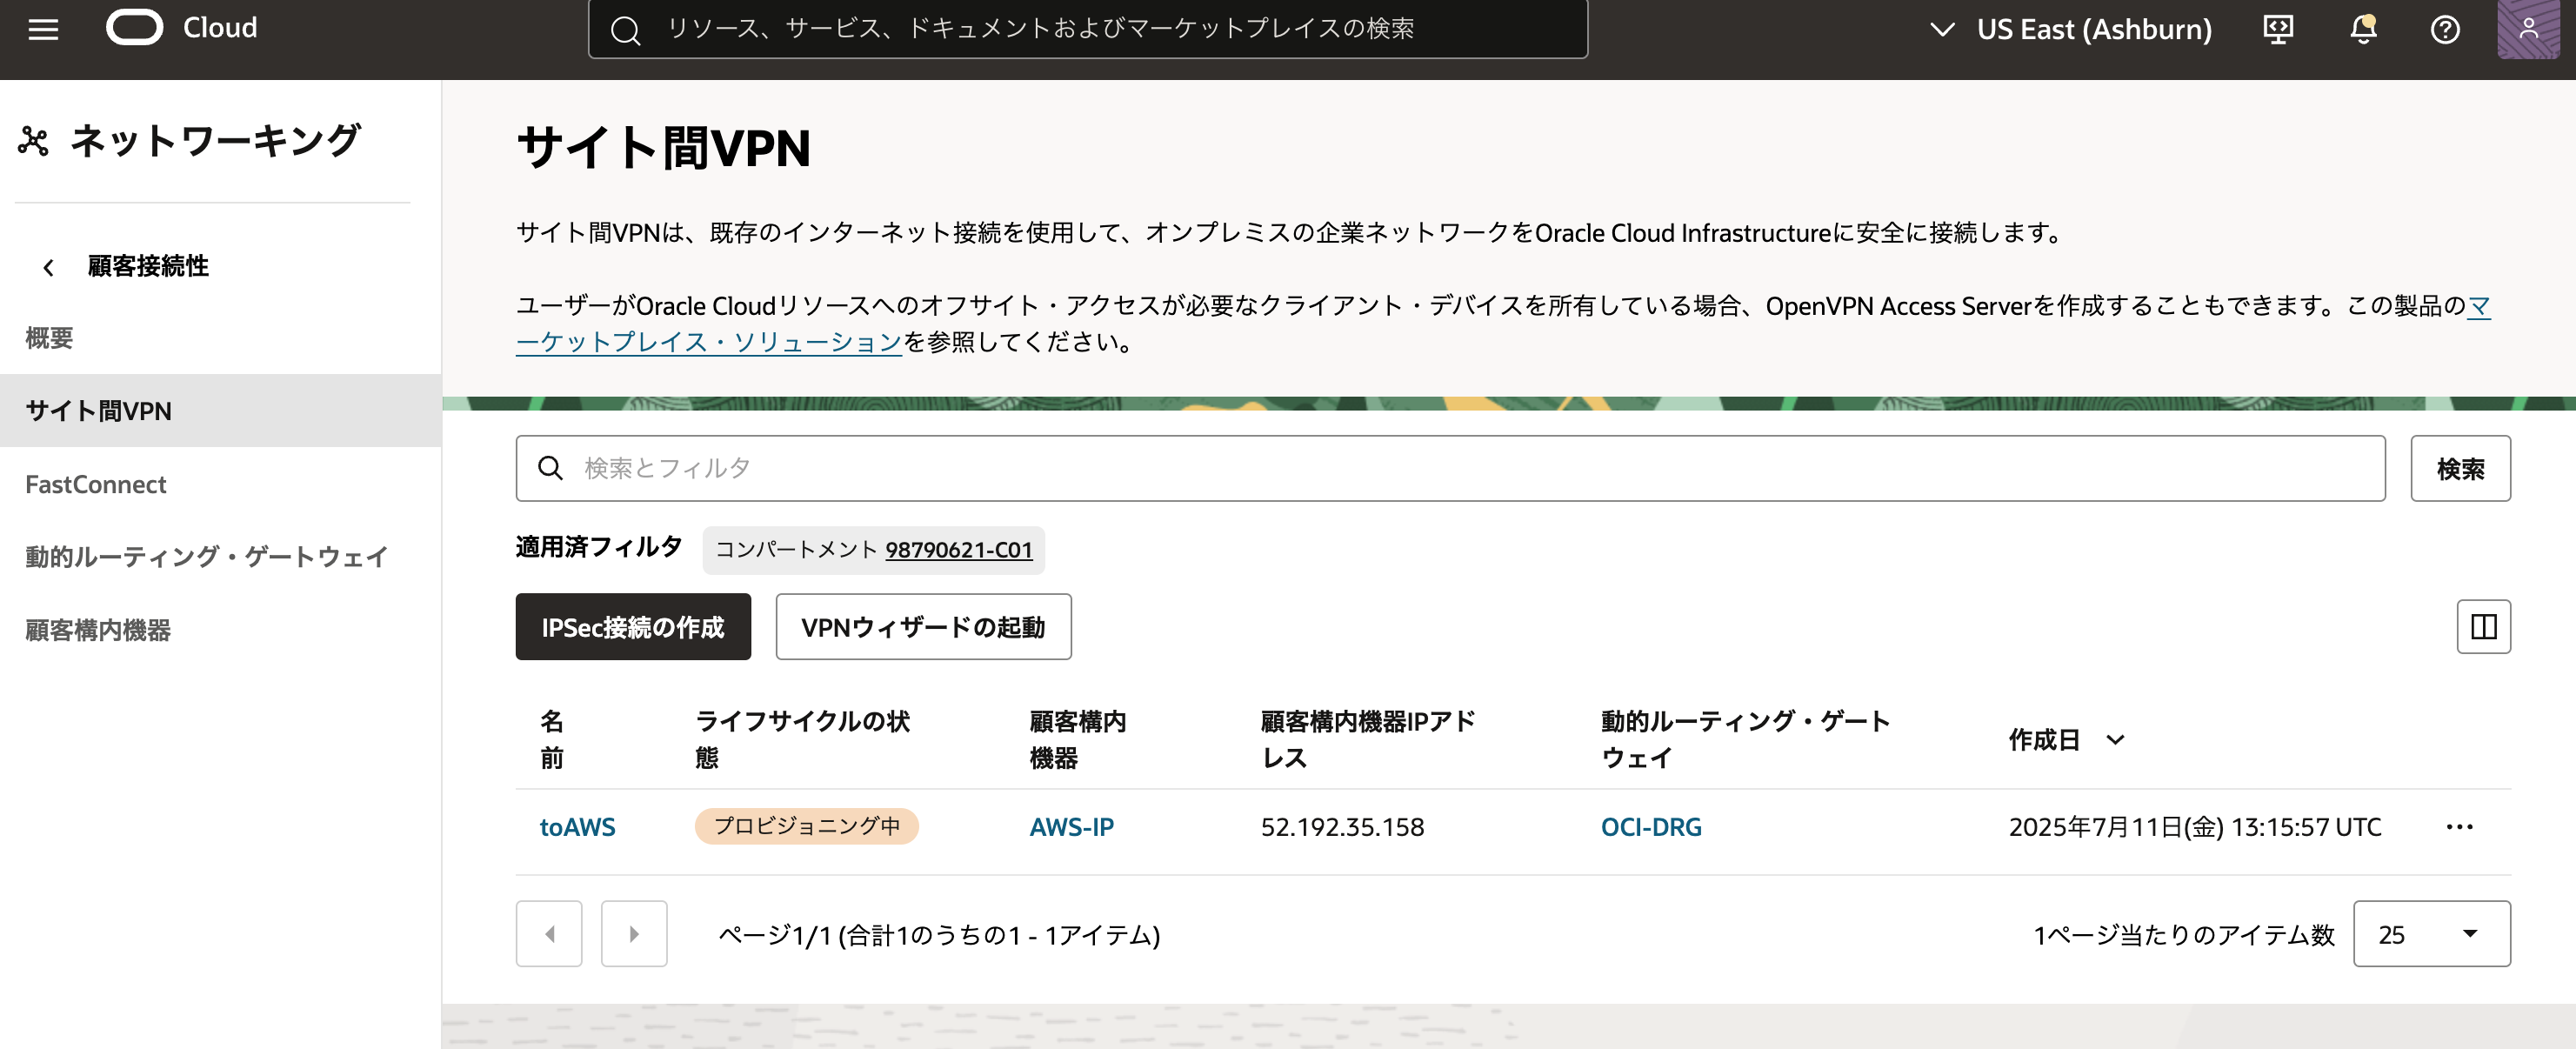Click the プロビジョニング中 status badge
Image resolution: width=2576 pixels, height=1049 pixels.
coord(806,826)
